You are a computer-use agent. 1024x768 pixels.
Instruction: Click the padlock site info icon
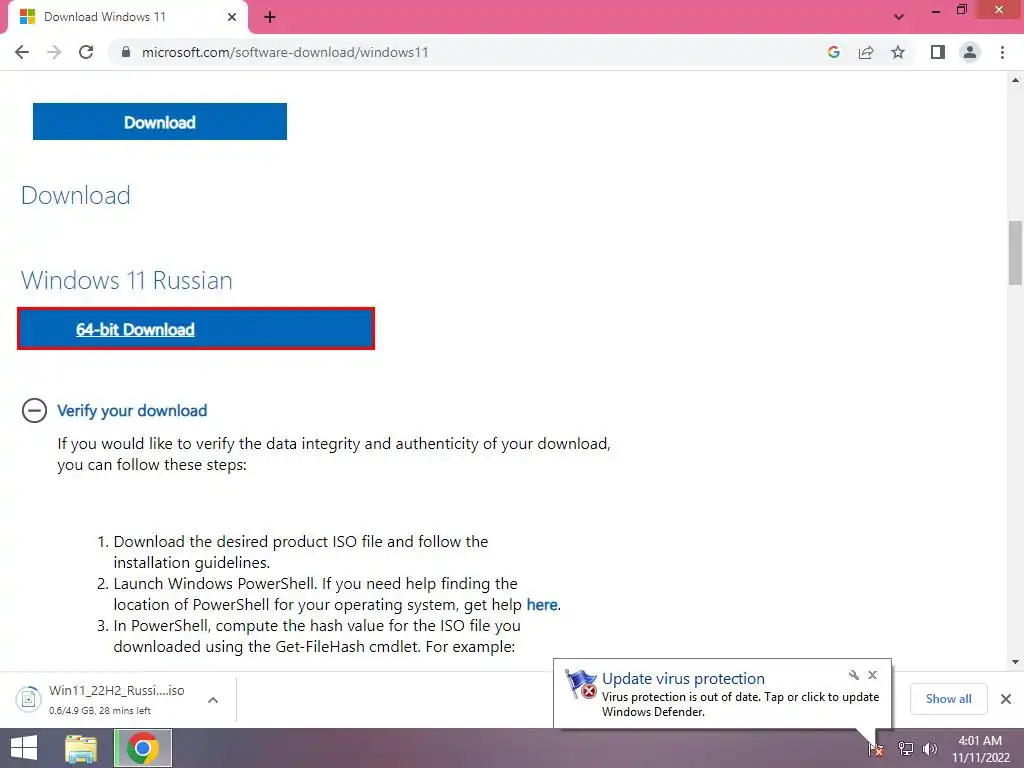click(126, 52)
